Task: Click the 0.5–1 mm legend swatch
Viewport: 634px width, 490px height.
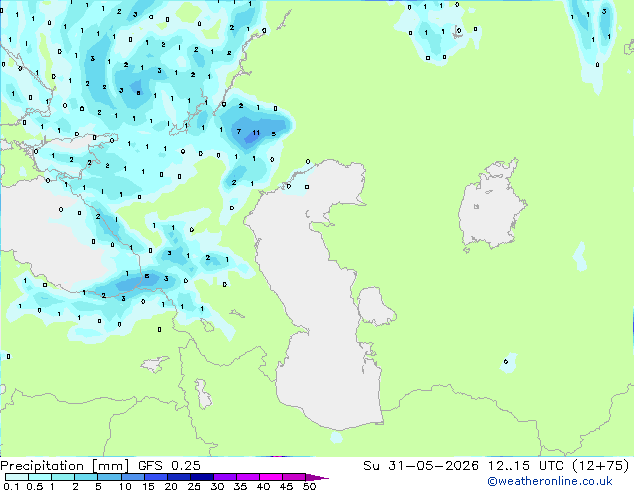Action: 40,477
